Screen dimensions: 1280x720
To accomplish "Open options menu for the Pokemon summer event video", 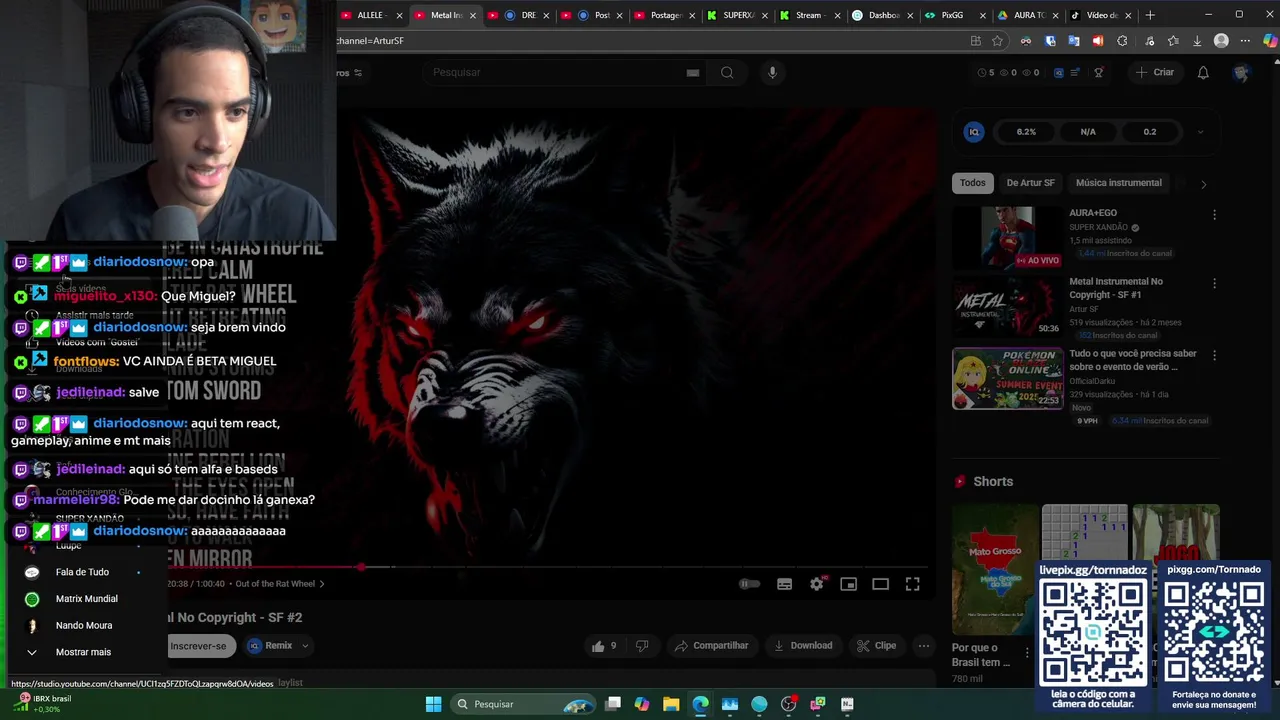I will pyautogui.click(x=1214, y=355).
